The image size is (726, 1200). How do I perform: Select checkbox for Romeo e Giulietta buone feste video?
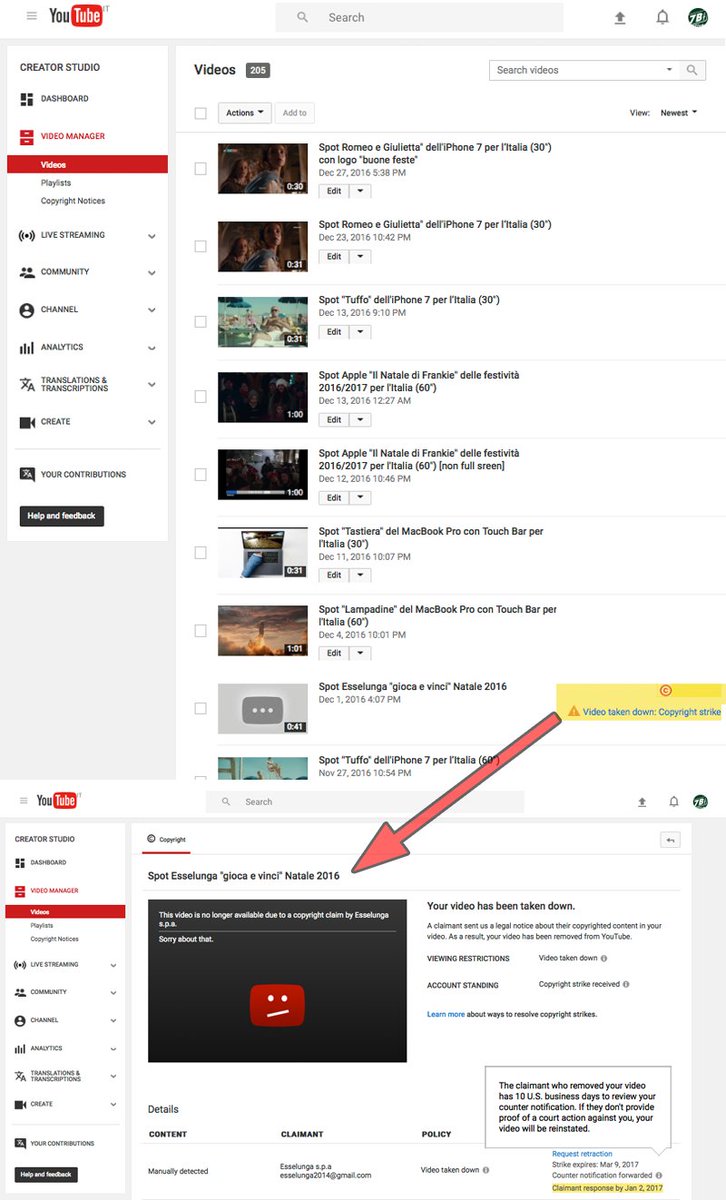[200, 168]
